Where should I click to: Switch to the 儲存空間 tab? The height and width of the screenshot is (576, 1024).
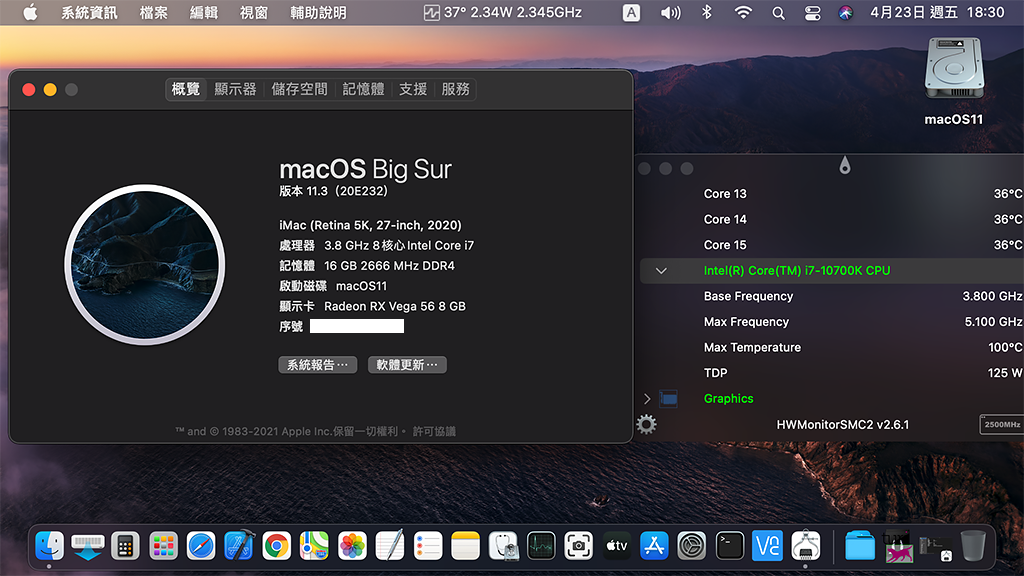coord(299,89)
